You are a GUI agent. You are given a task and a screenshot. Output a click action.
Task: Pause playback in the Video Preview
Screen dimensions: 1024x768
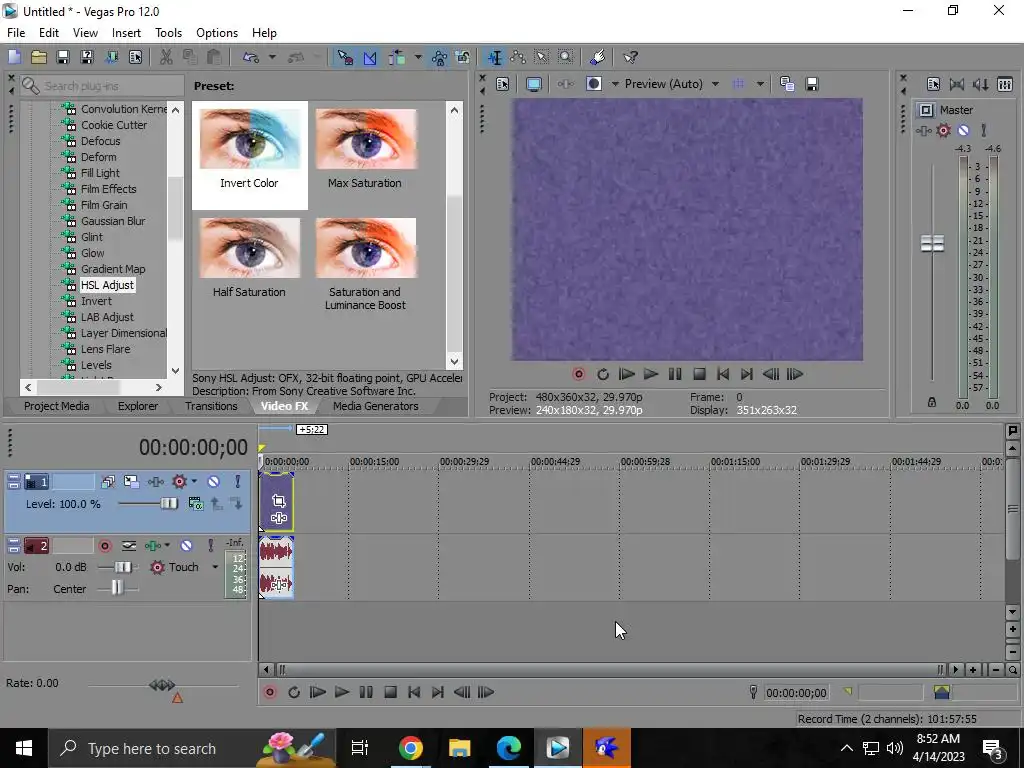tap(675, 374)
